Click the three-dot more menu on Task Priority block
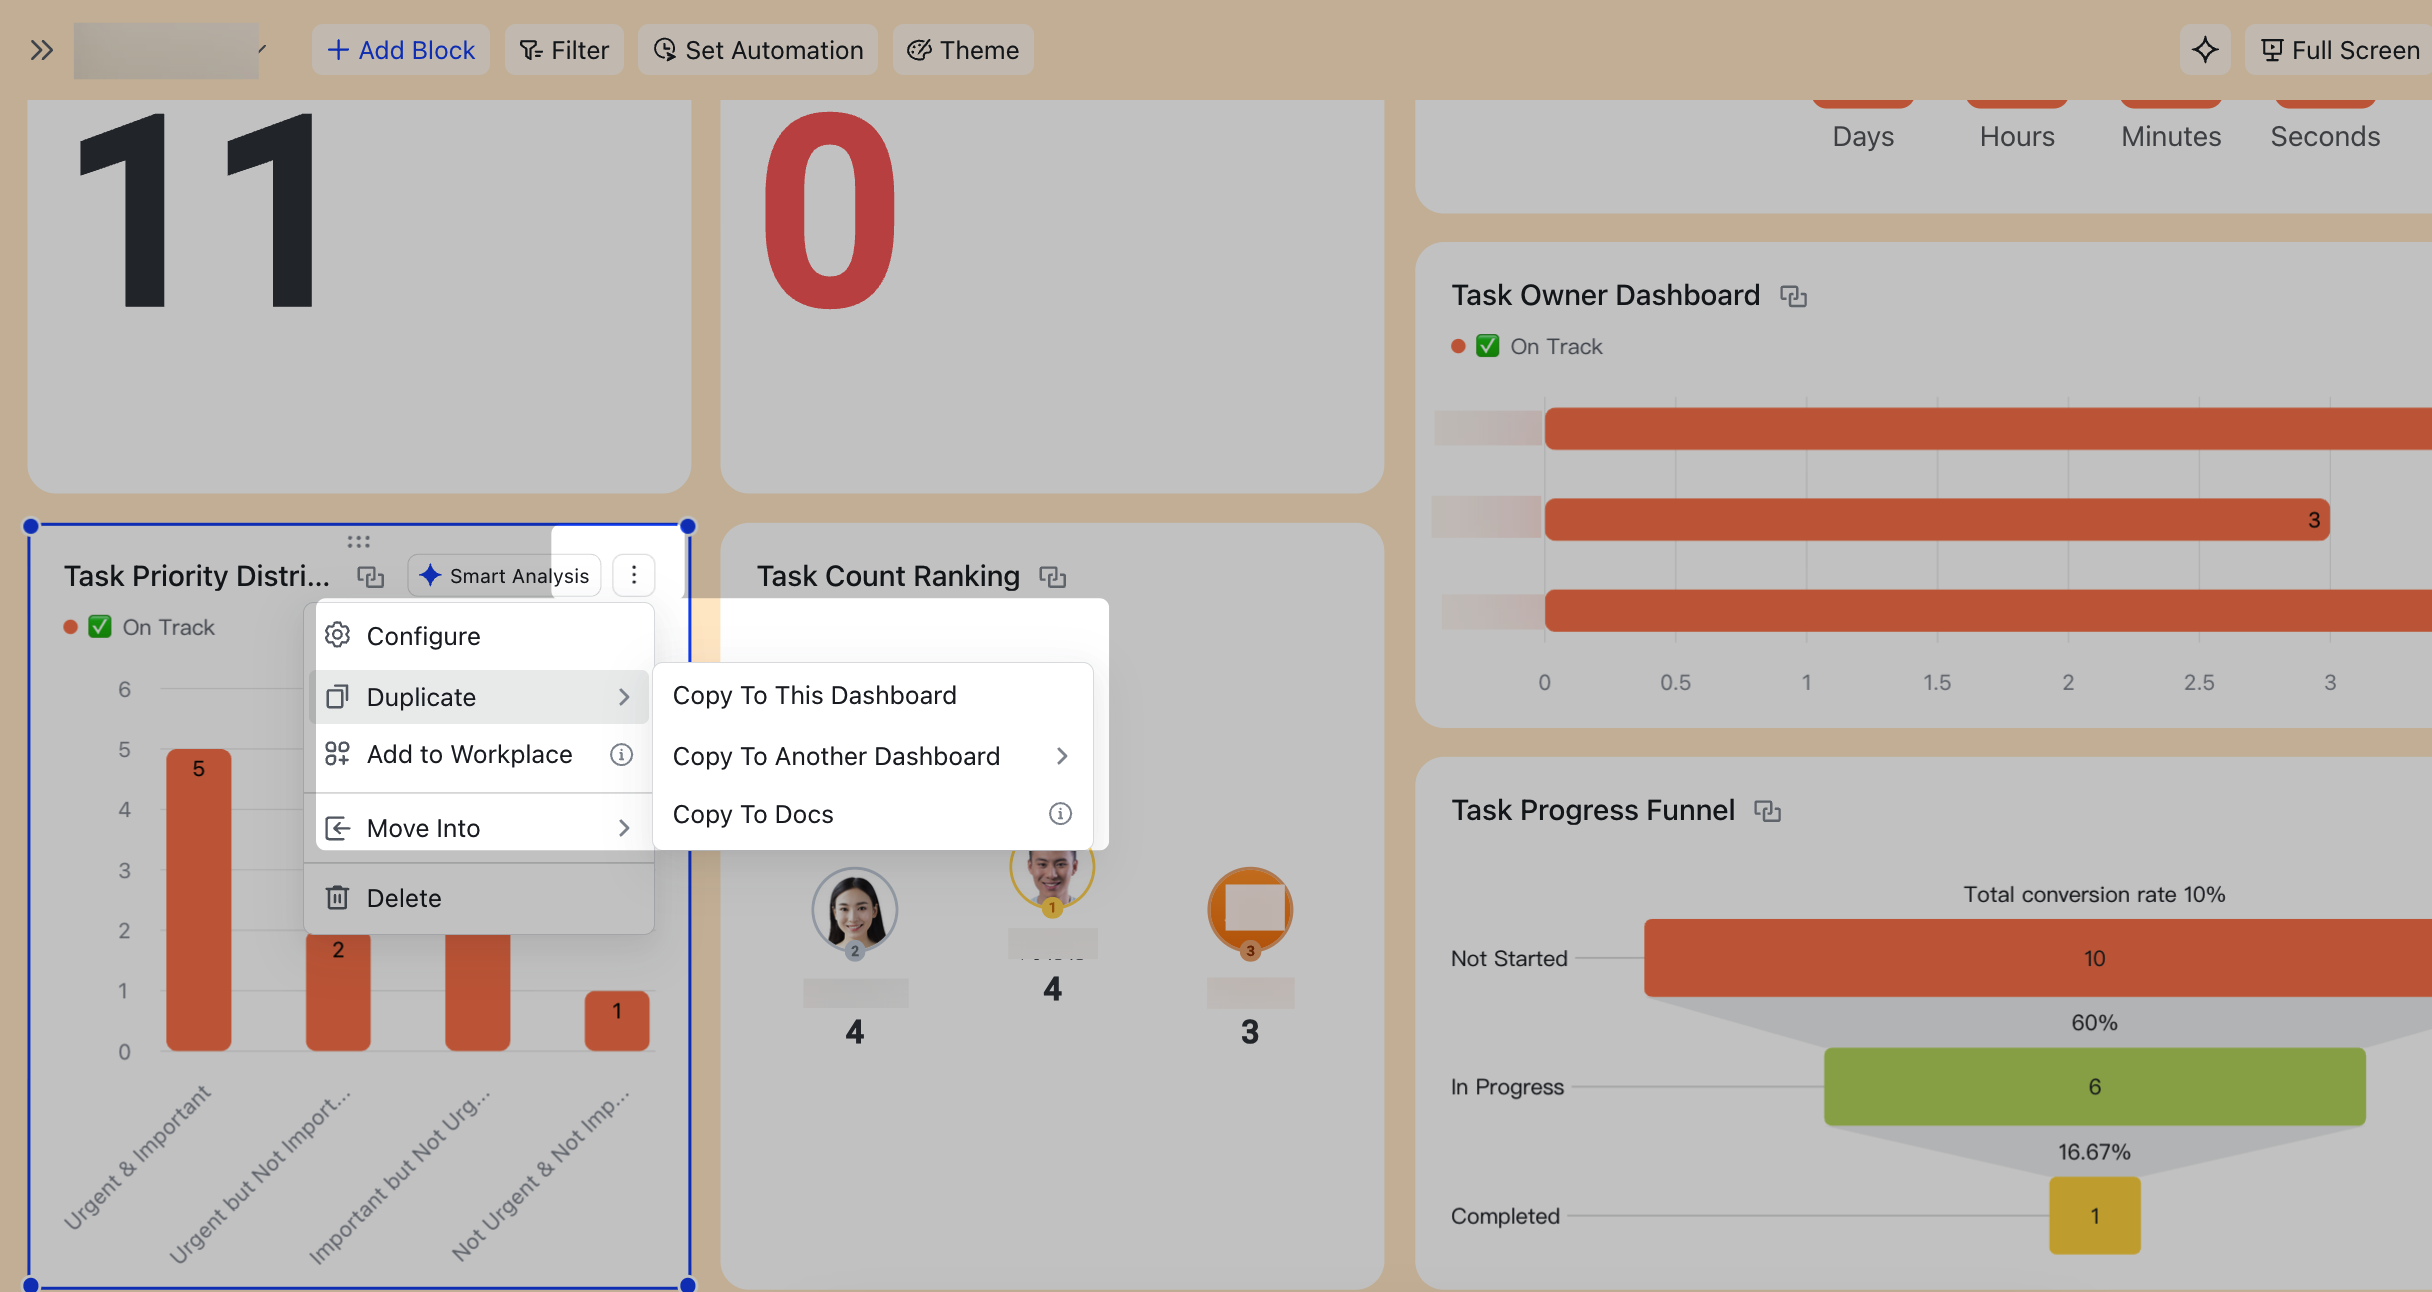Screen dimensions: 2432x1292 point(634,575)
